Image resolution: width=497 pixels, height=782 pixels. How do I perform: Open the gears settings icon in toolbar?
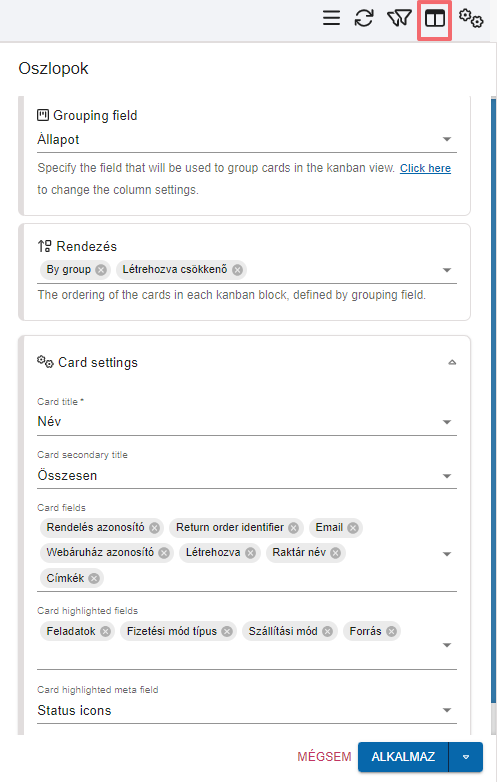tap(471, 18)
